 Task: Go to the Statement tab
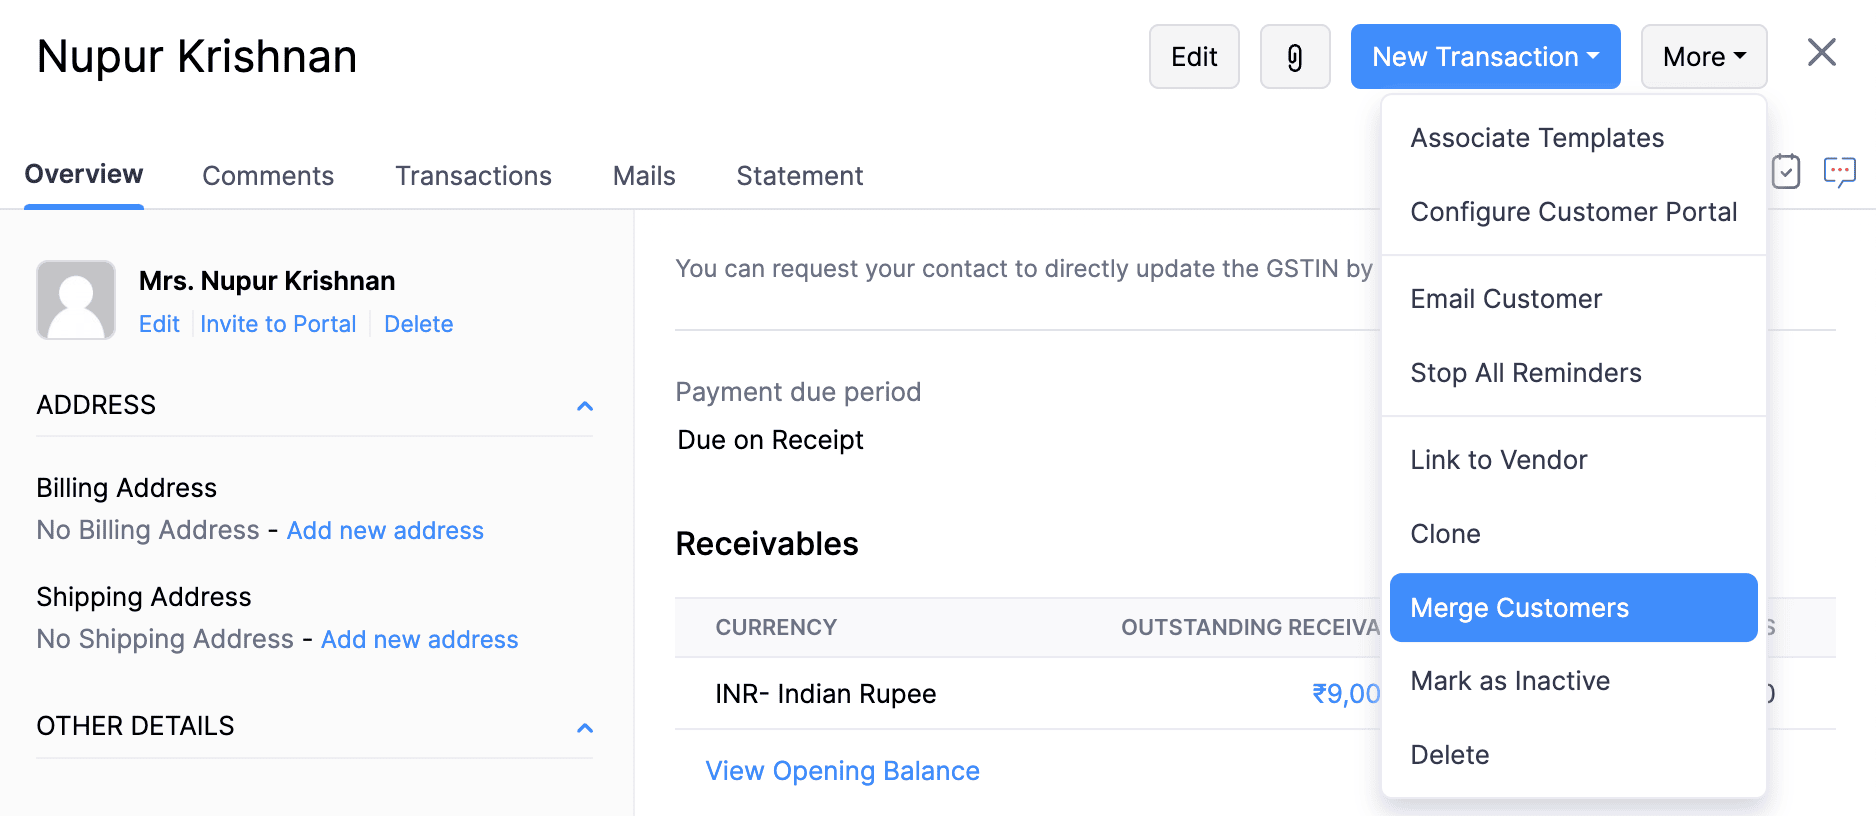[x=799, y=176]
